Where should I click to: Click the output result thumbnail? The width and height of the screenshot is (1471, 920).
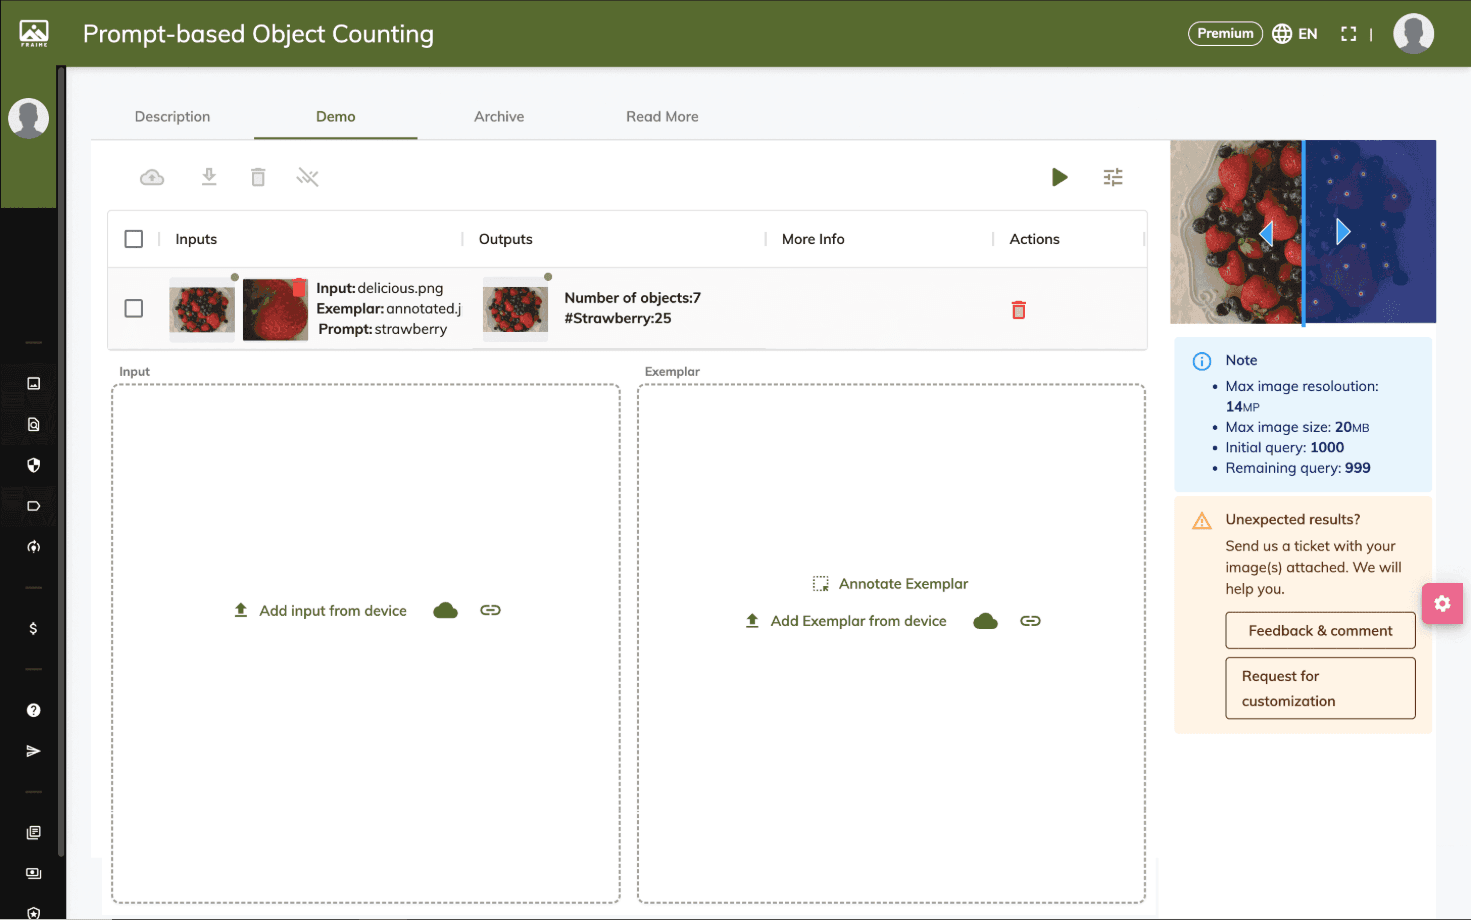click(516, 309)
